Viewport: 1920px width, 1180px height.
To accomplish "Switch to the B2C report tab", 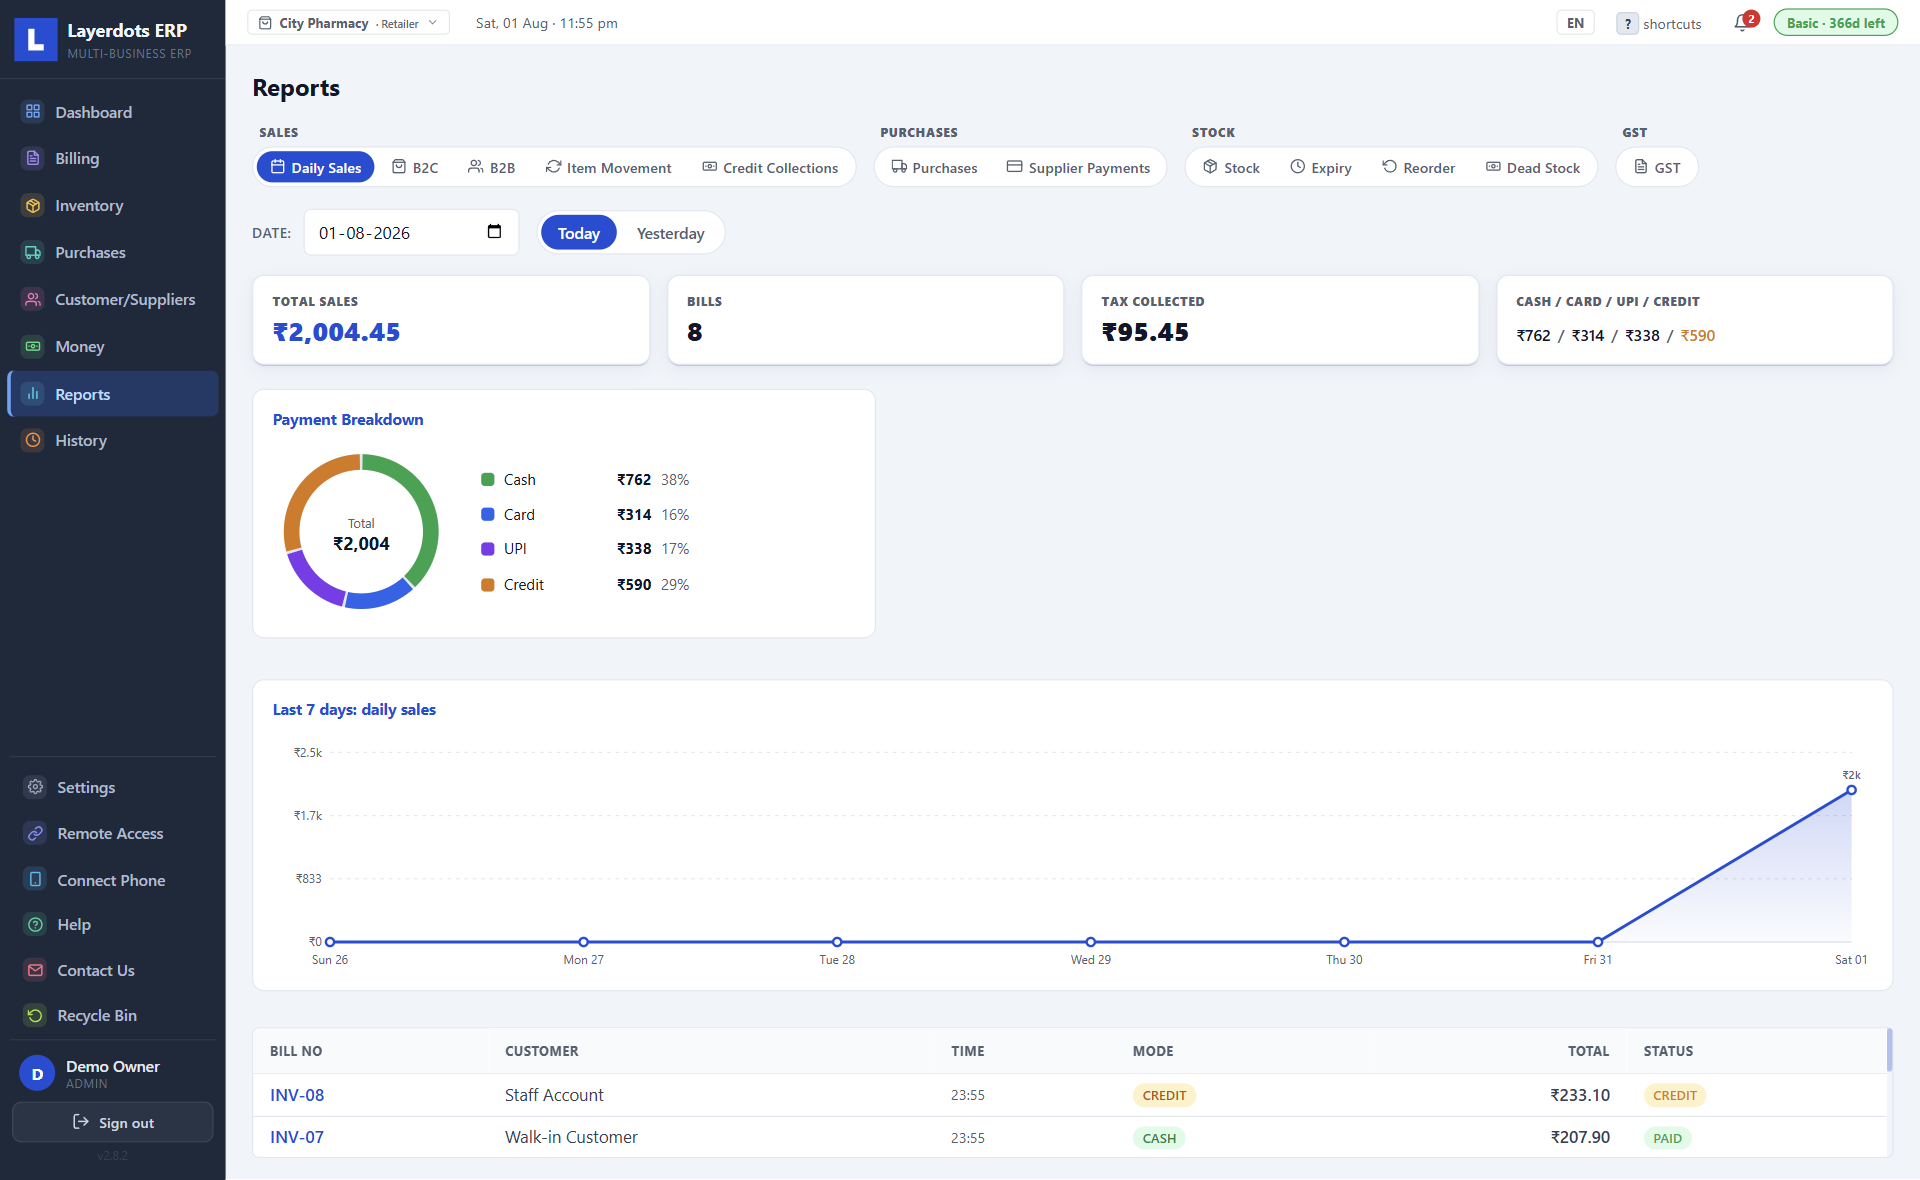I will pos(415,167).
